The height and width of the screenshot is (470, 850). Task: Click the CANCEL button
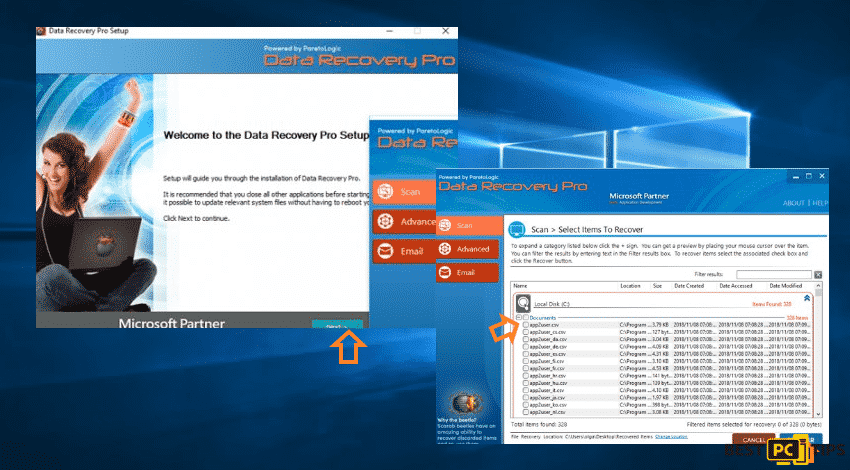[x=754, y=439]
